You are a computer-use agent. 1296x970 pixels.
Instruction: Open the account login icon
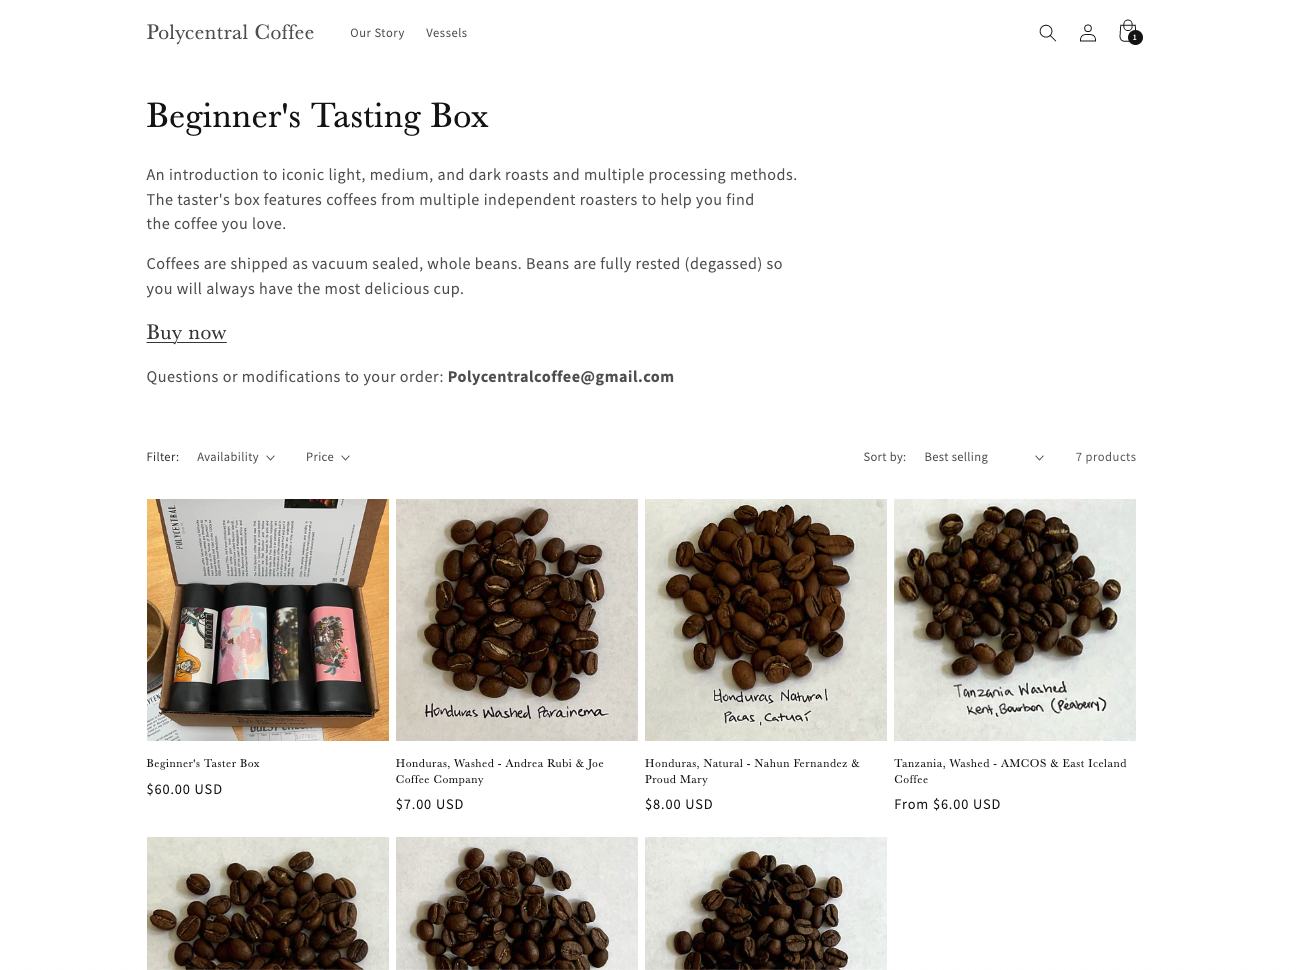click(1088, 33)
